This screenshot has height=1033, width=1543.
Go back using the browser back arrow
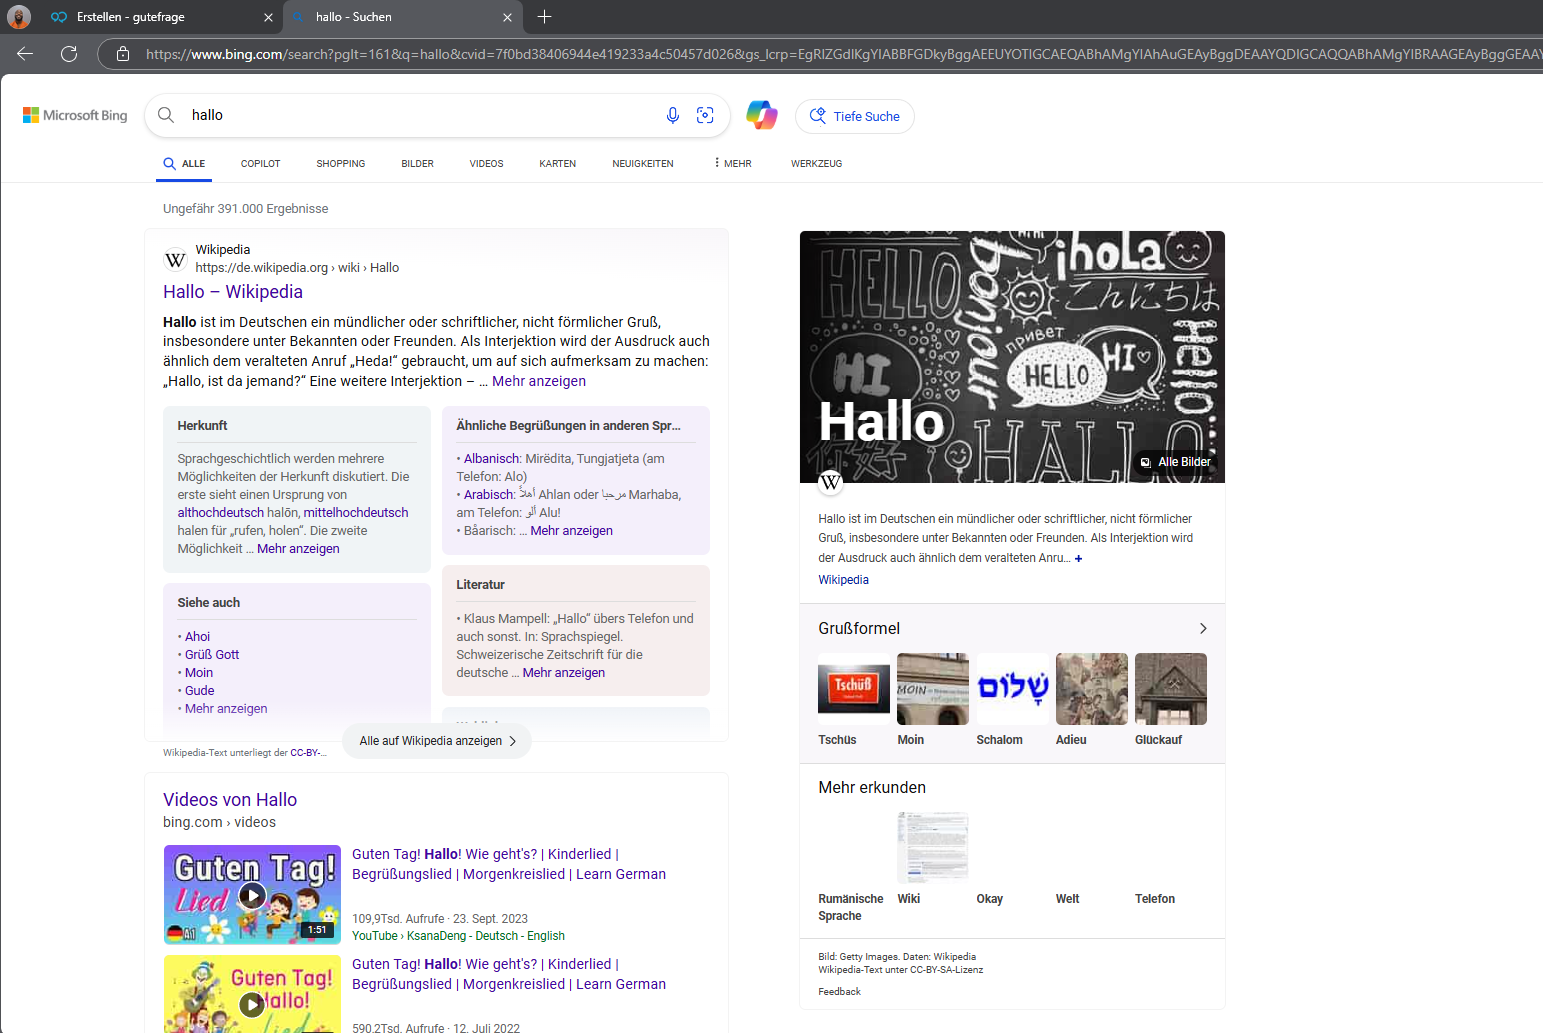coord(24,54)
